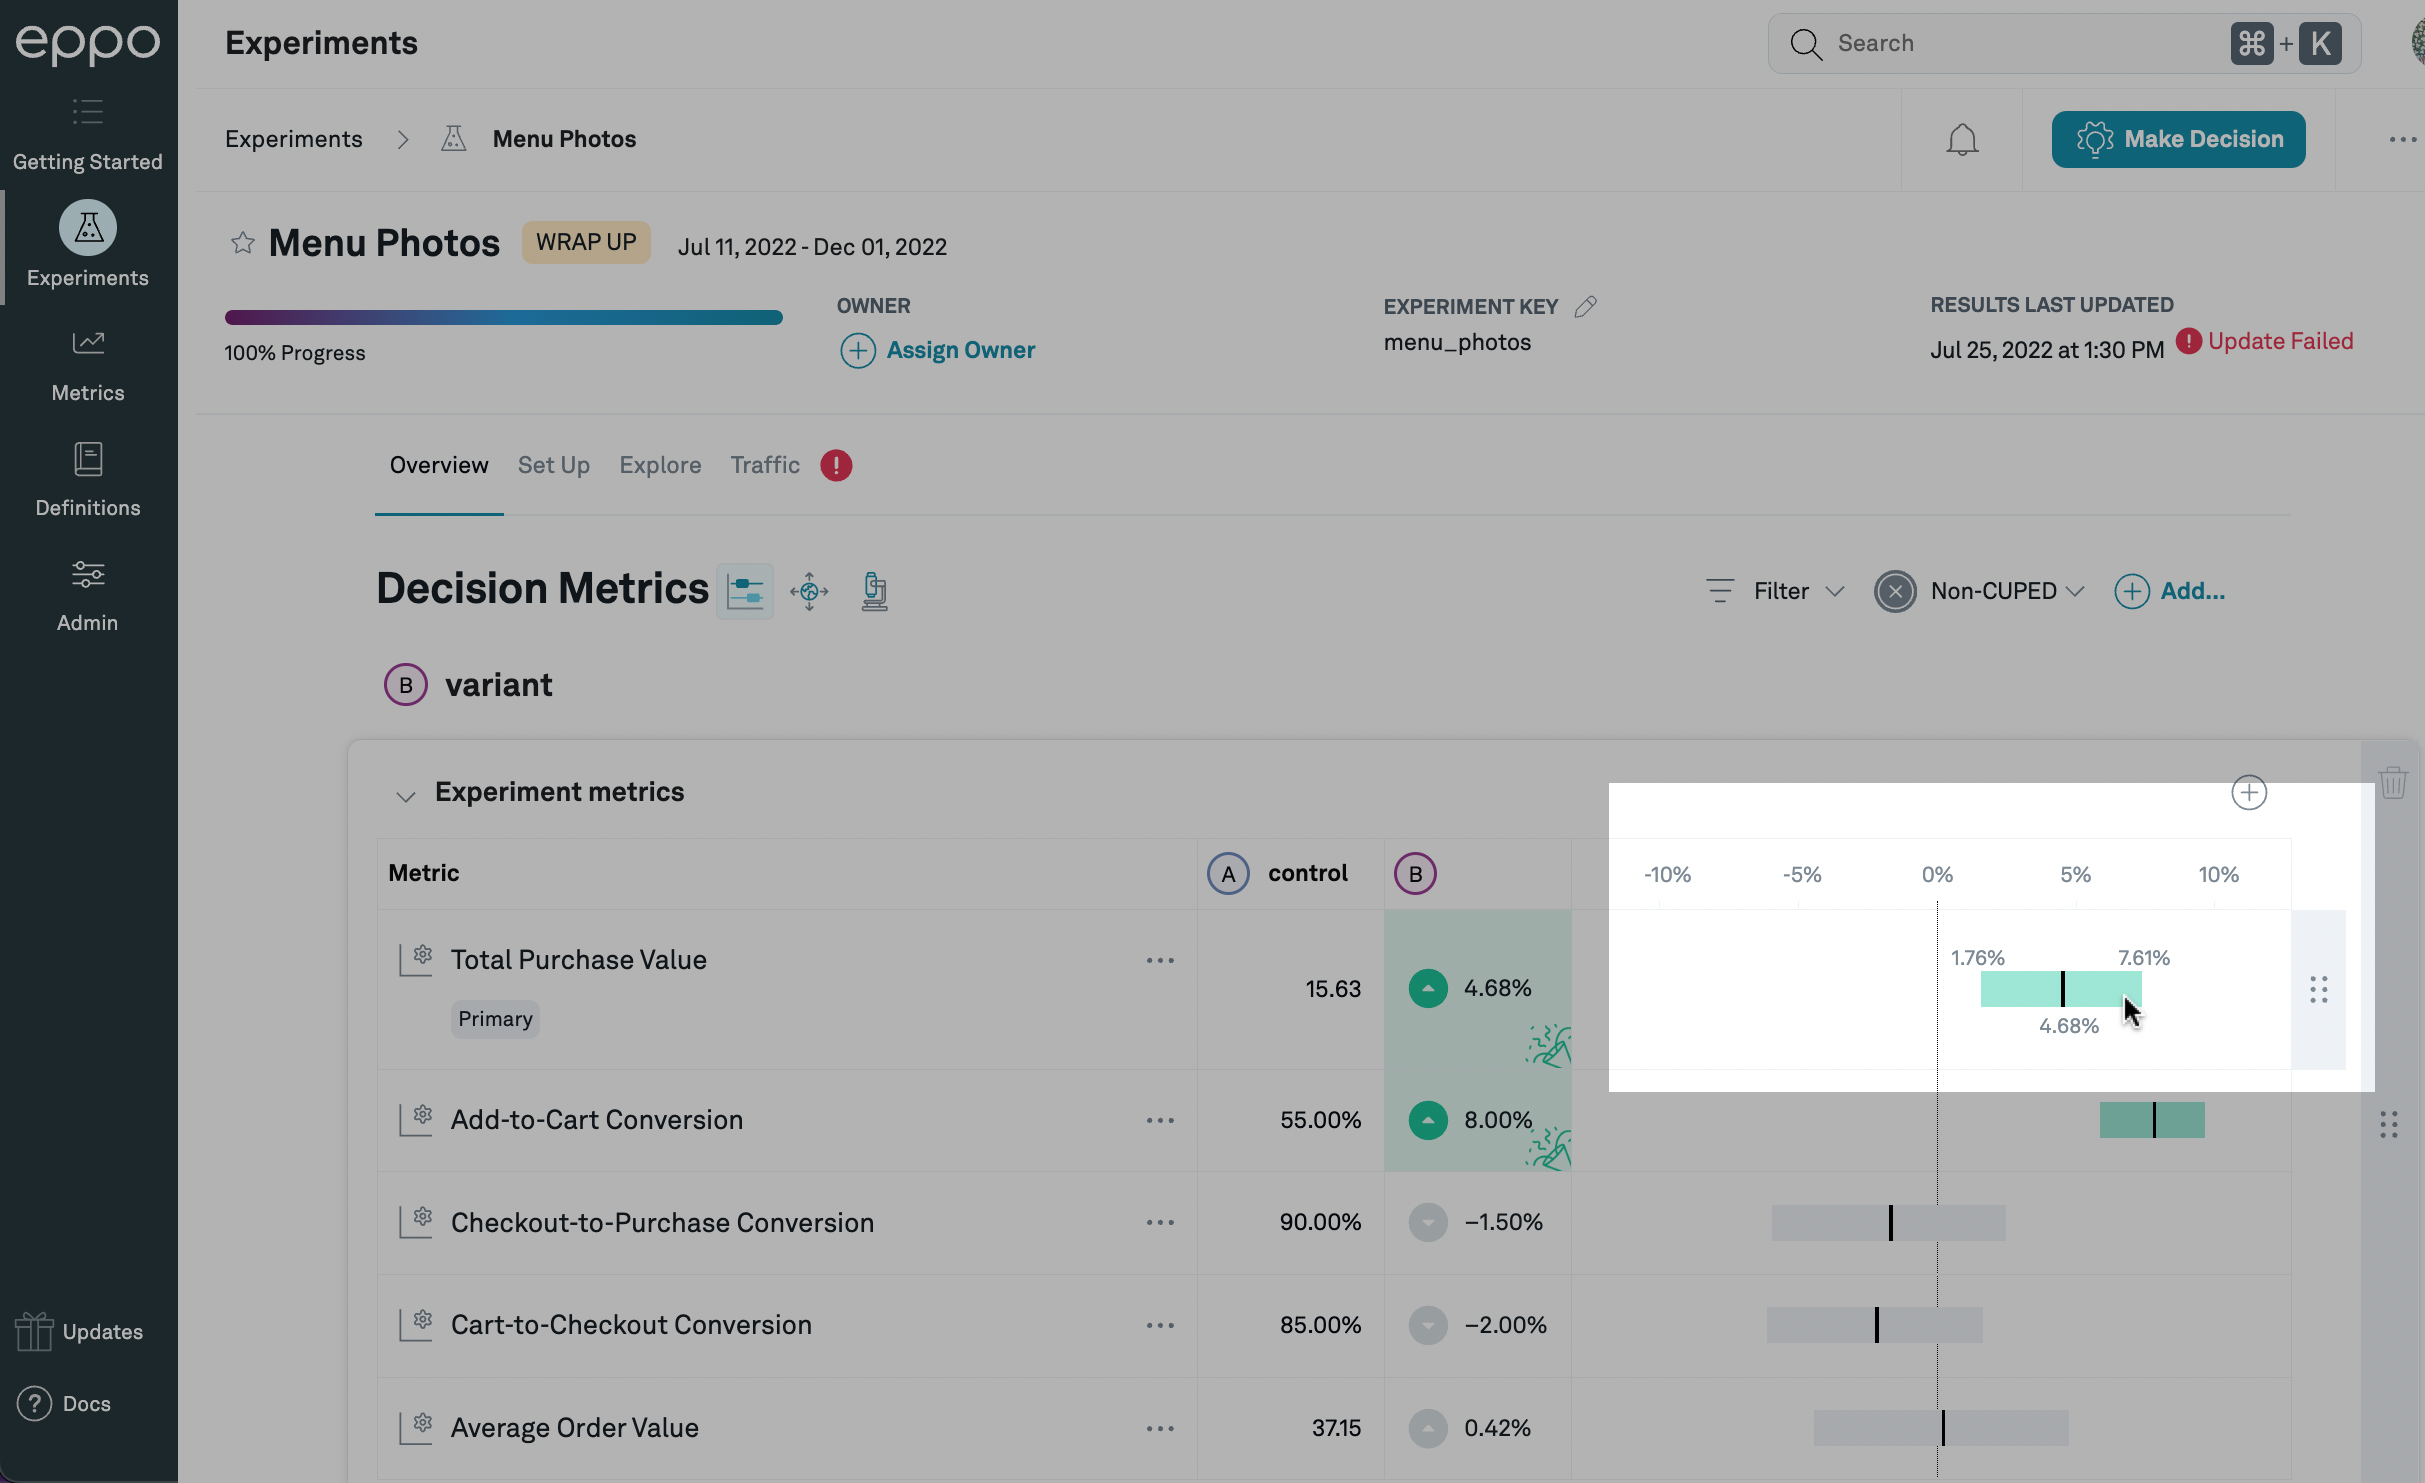Clear the Non-CUPED setting X toggle
The height and width of the screenshot is (1483, 2425).
[1894, 591]
